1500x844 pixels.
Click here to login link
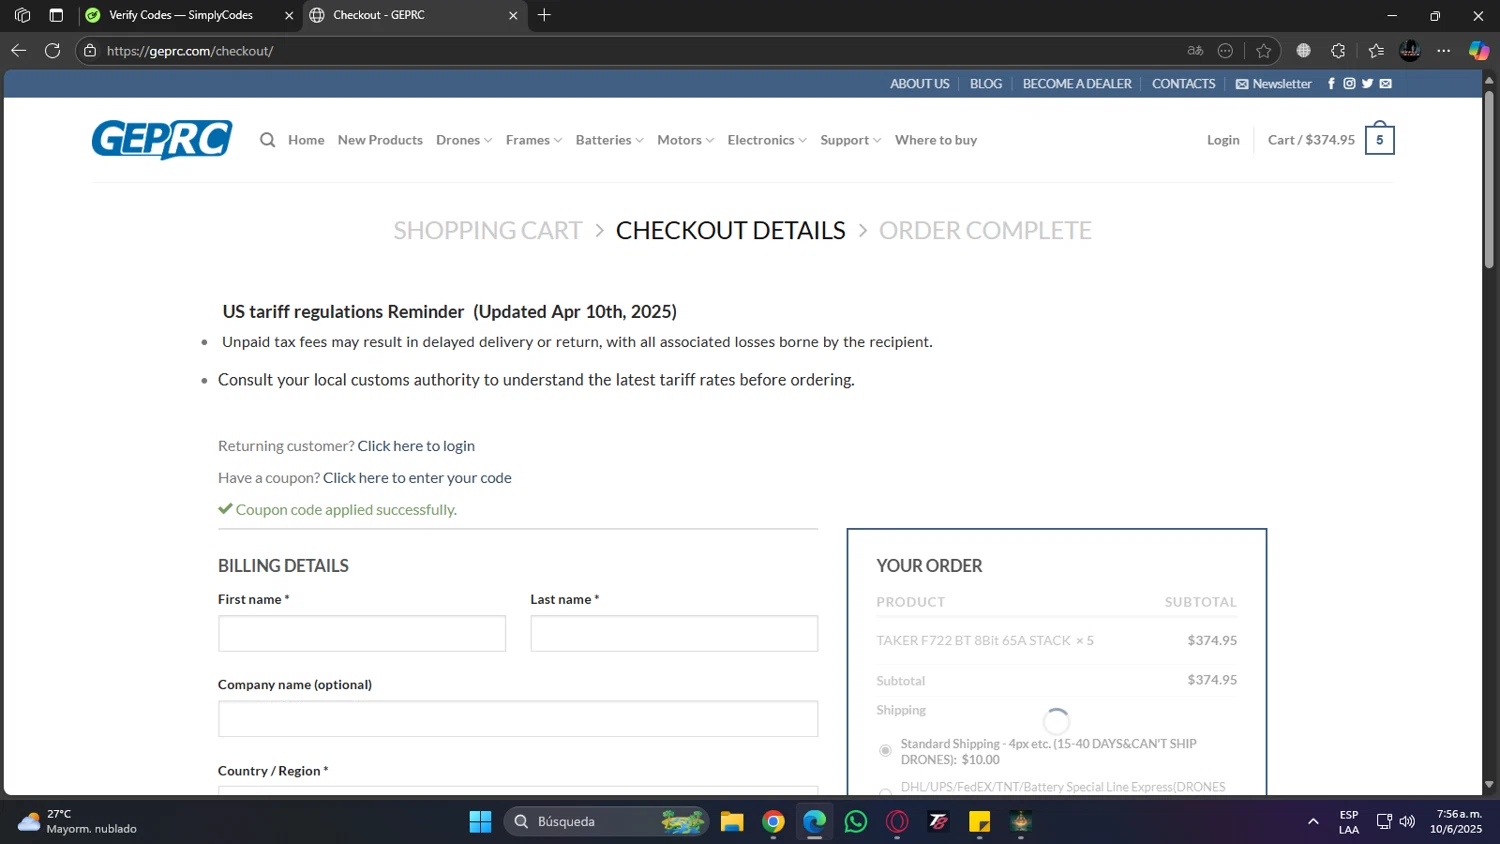pyautogui.click(x=416, y=446)
